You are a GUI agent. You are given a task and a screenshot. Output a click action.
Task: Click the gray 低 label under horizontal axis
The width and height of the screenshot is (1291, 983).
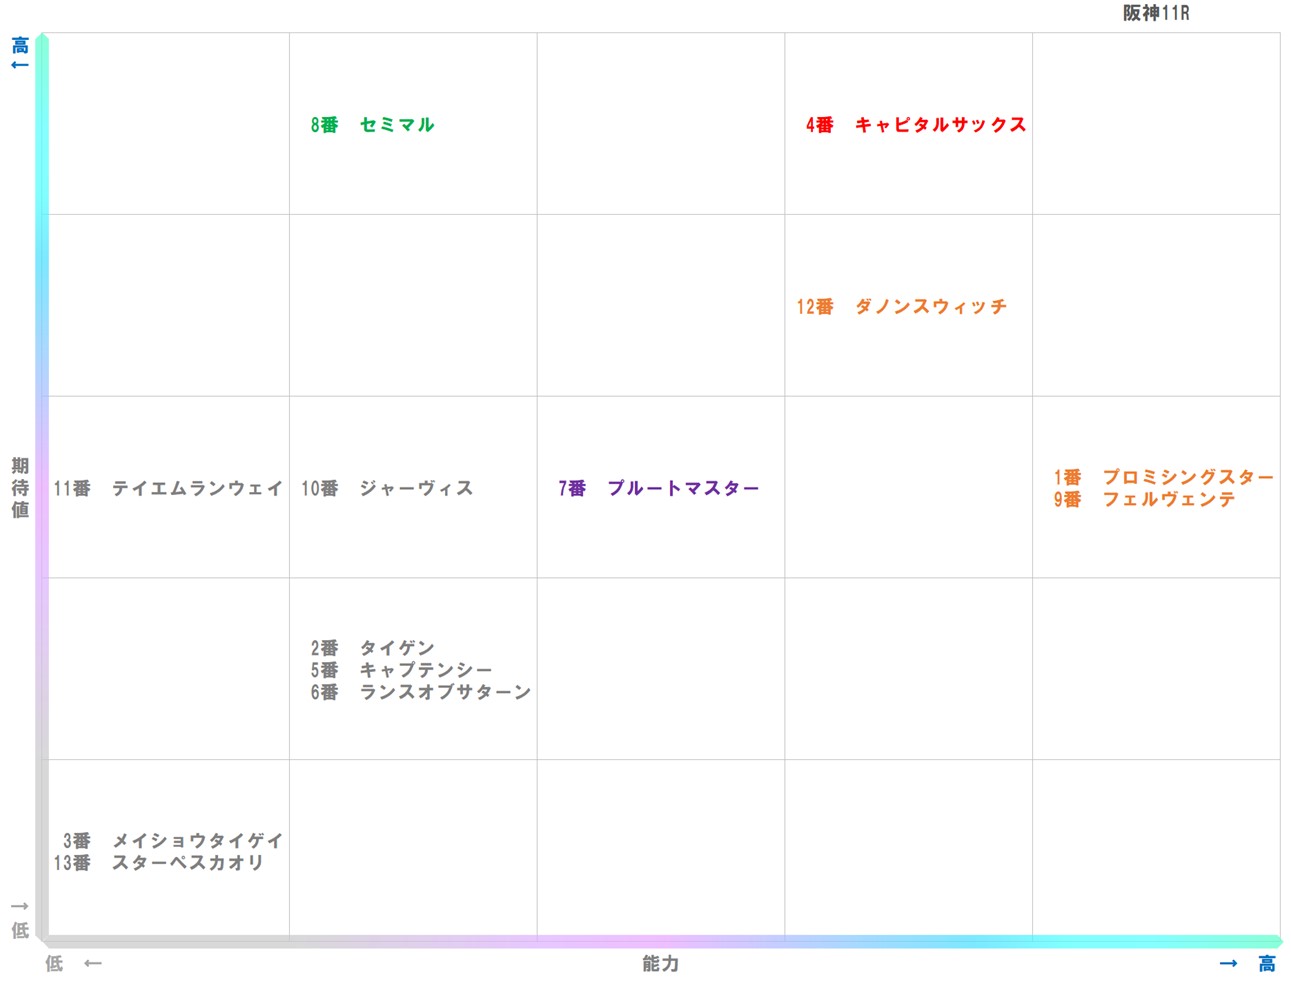tap(54, 963)
